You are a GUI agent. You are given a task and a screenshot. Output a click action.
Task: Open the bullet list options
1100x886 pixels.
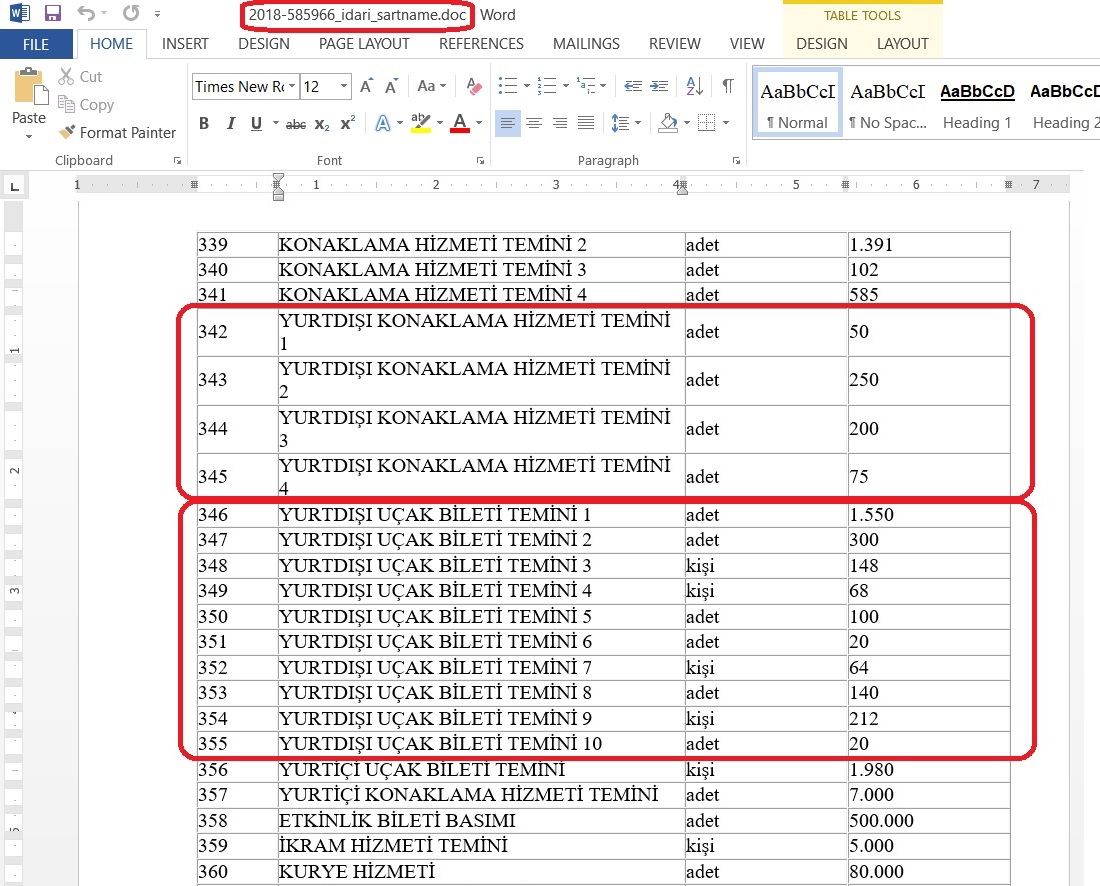pos(527,86)
